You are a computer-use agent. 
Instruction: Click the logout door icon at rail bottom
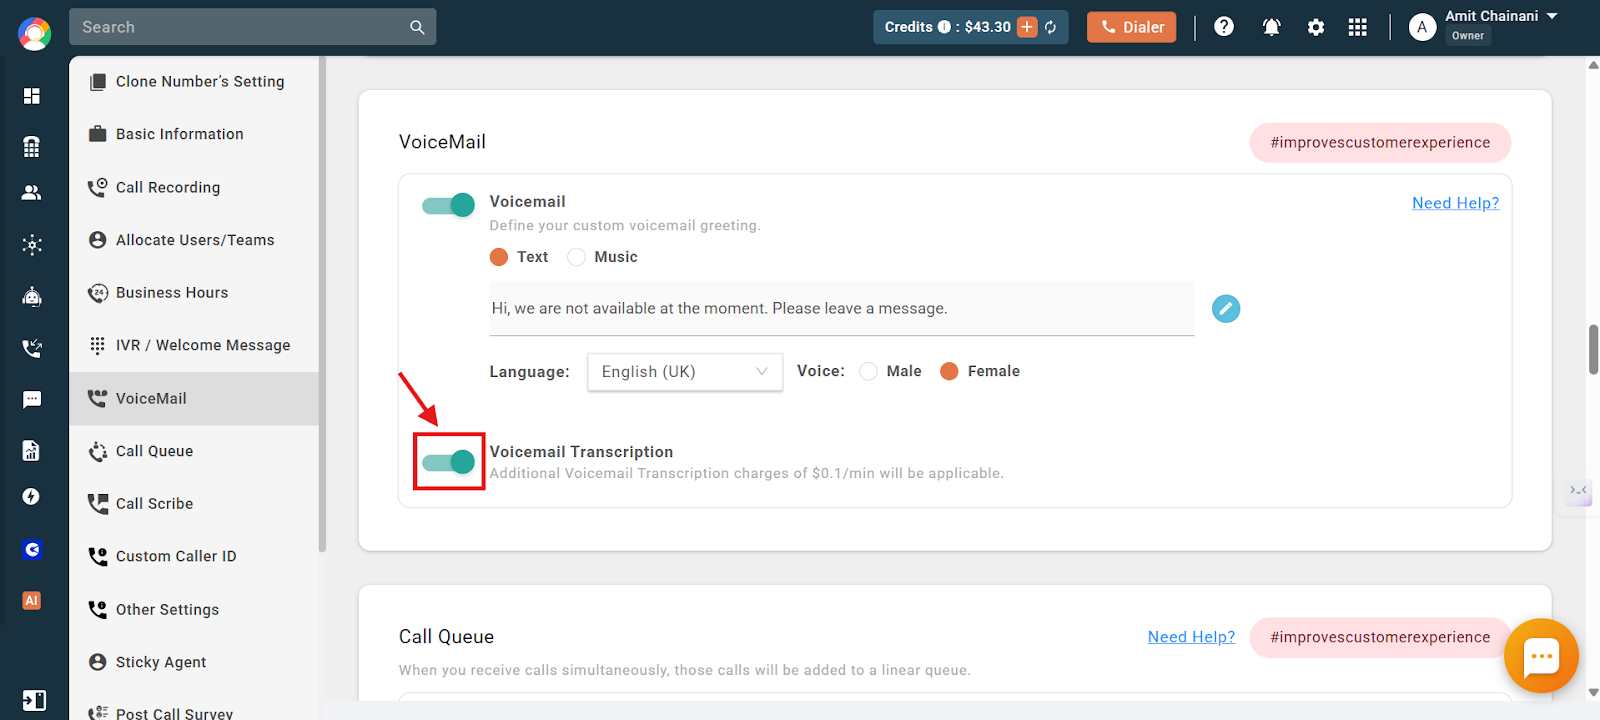click(x=33, y=700)
